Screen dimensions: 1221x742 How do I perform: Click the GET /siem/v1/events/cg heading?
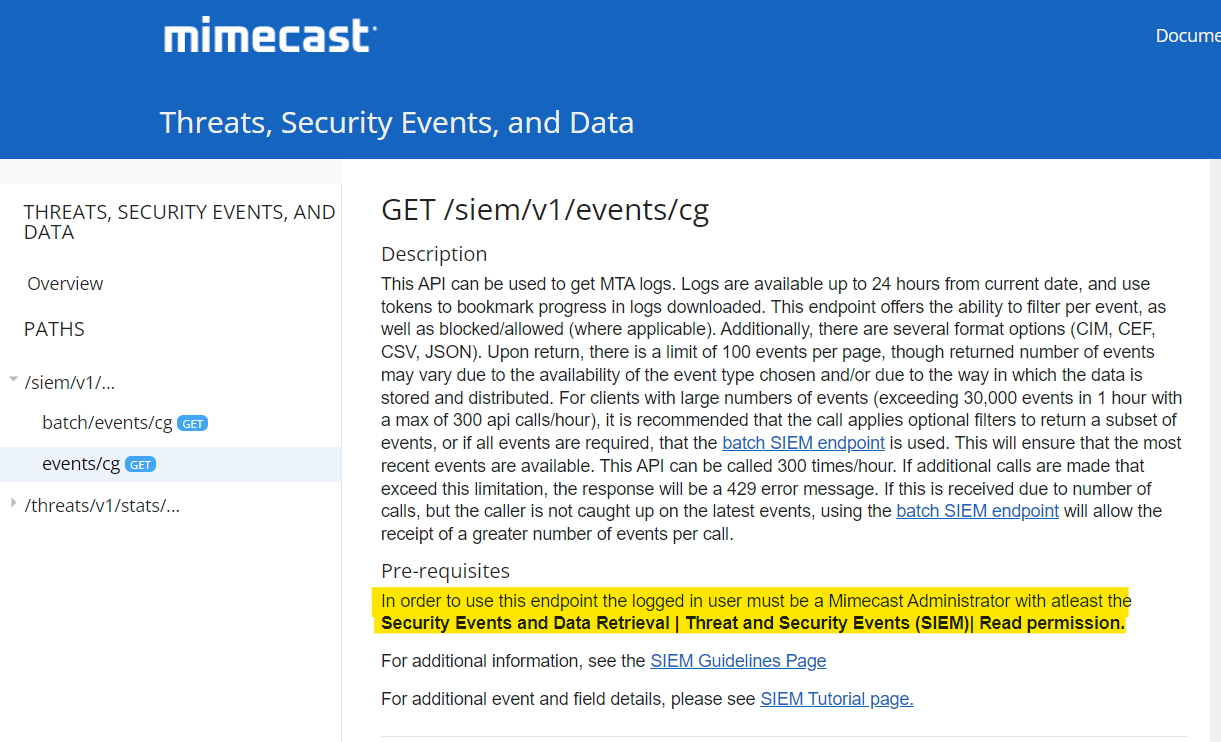point(545,210)
